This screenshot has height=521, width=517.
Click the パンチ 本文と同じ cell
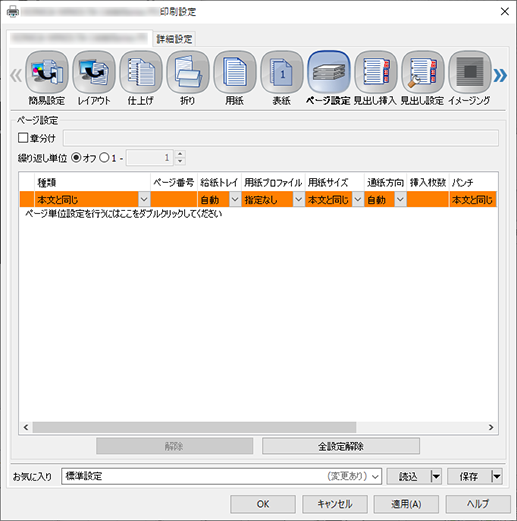(x=473, y=199)
